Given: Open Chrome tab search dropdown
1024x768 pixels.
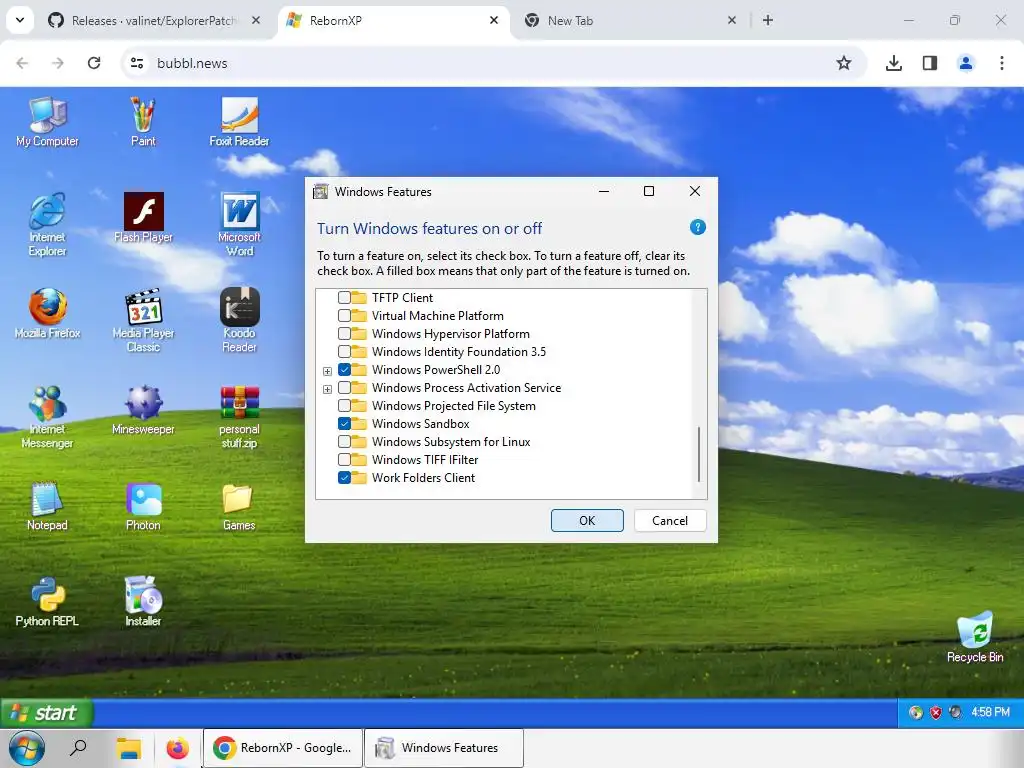Looking at the screenshot, I should pos(20,20).
